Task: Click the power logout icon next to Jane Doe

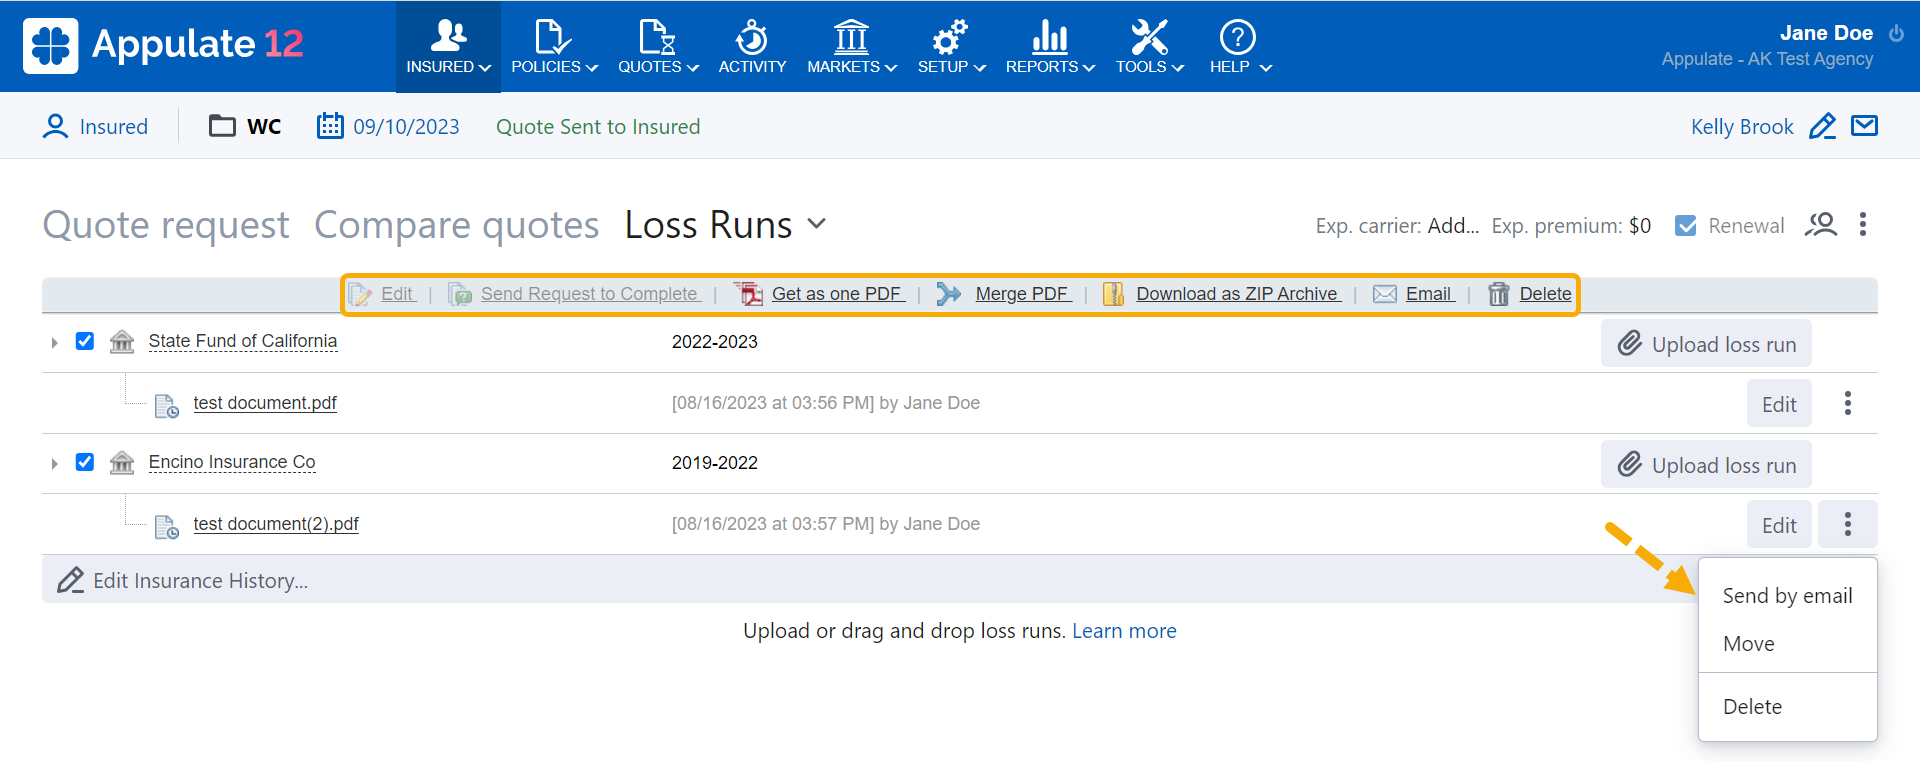Action: point(1896,33)
